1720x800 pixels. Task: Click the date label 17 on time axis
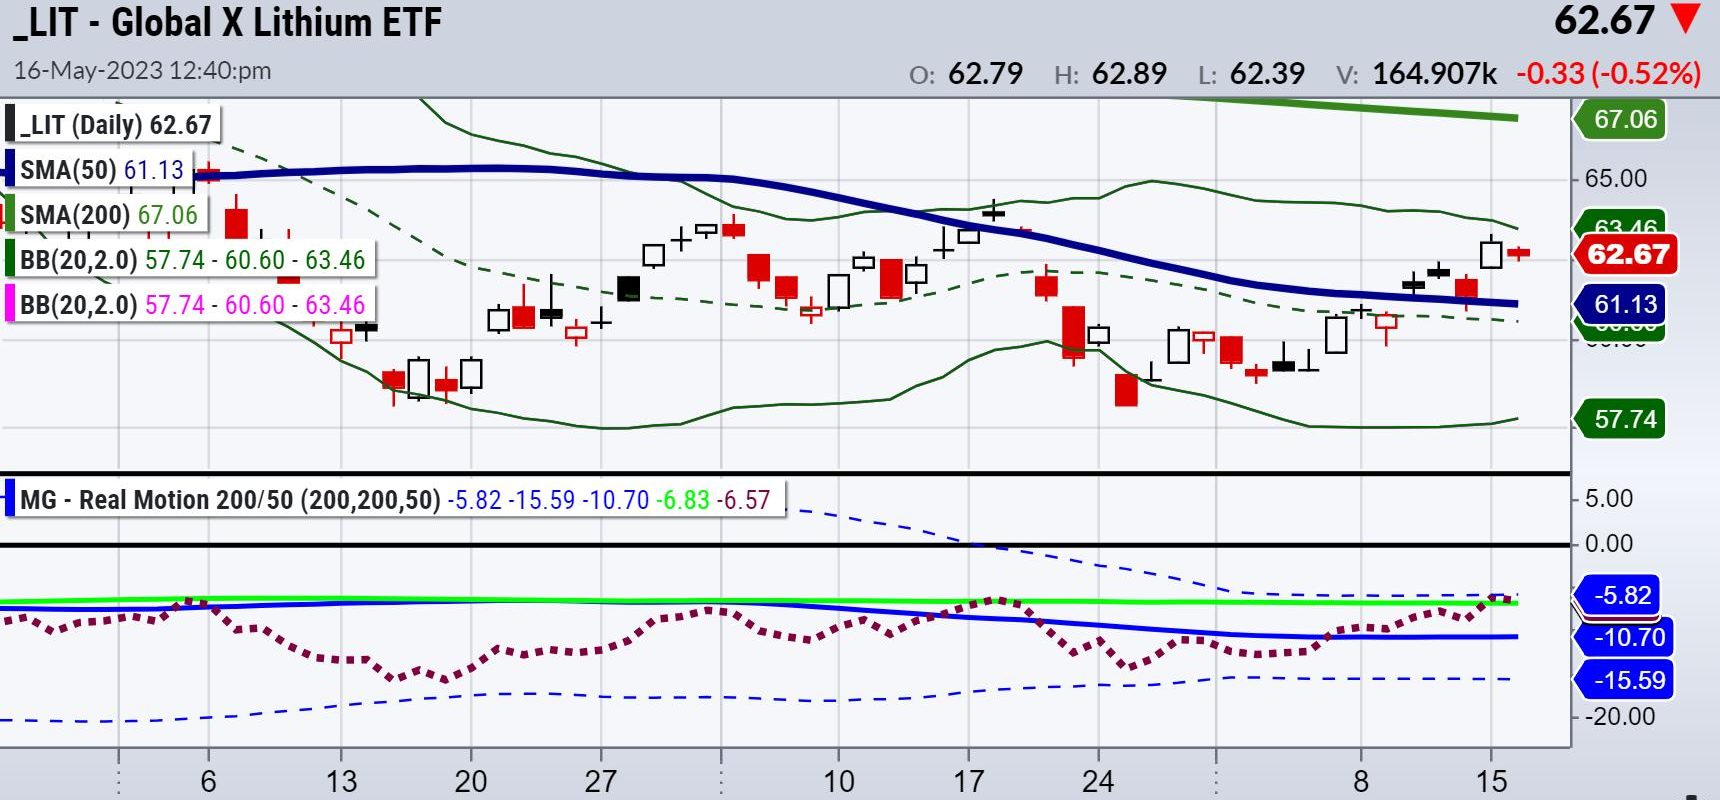(968, 781)
